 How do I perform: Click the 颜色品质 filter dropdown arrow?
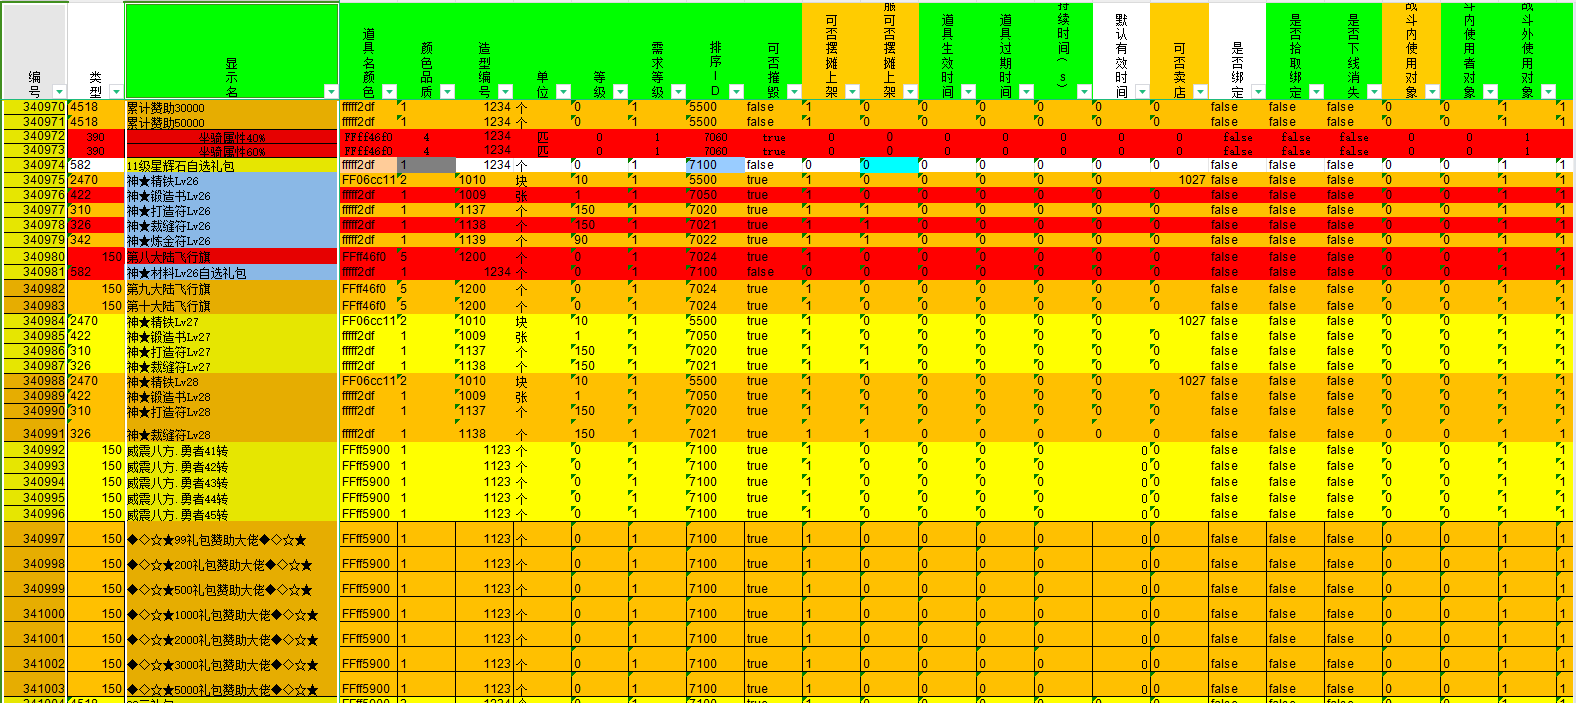tap(447, 92)
